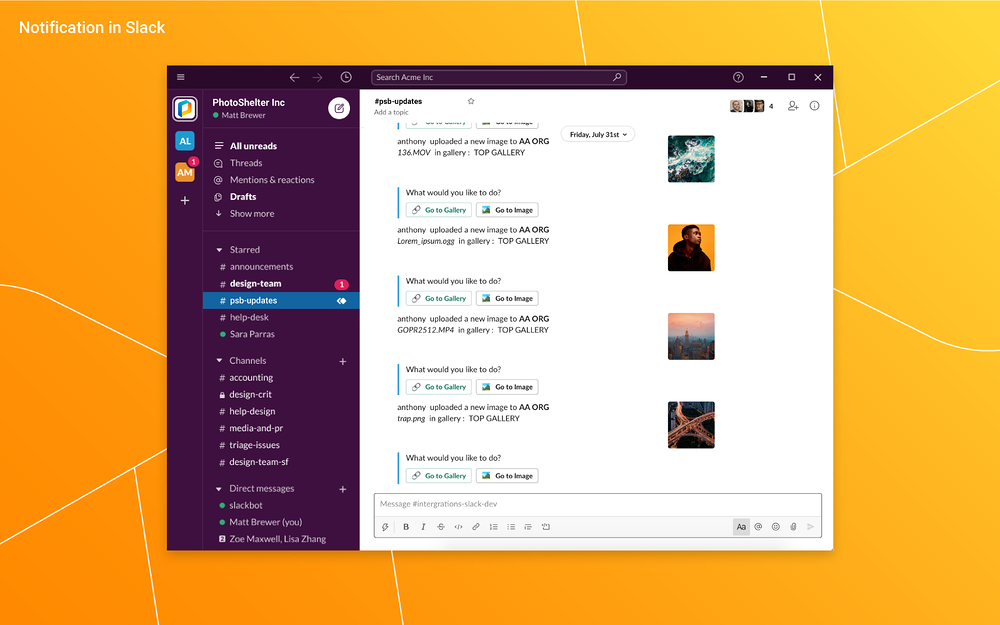Toggle inline code formatting
Image resolution: width=1000 pixels, height=625 pixels.
click(458, 527)
